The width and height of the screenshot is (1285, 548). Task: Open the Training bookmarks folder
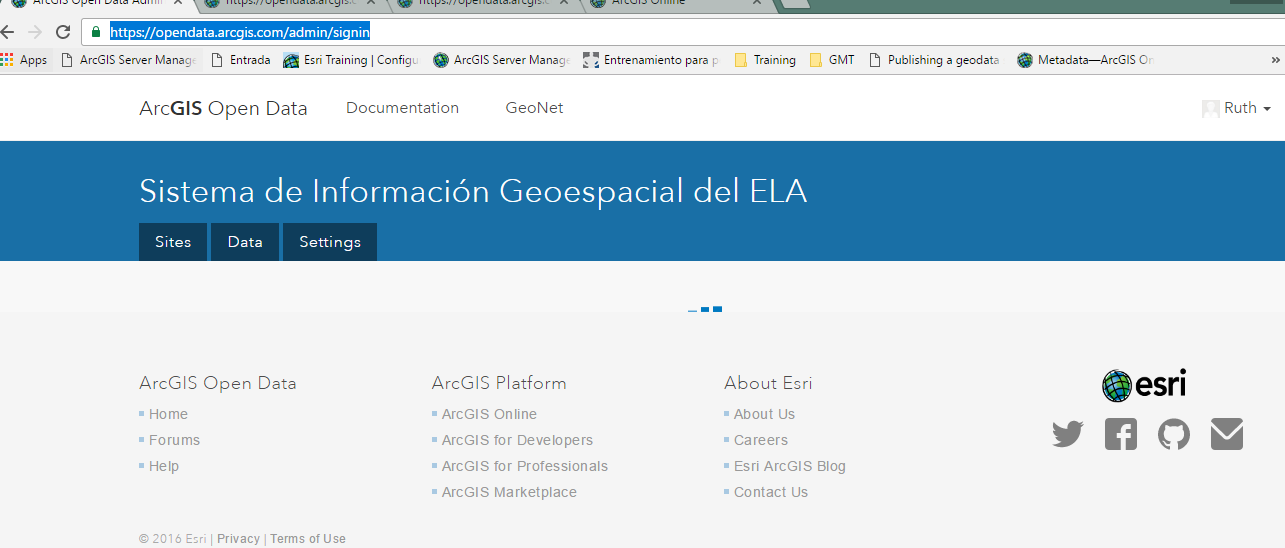(765, 60)
